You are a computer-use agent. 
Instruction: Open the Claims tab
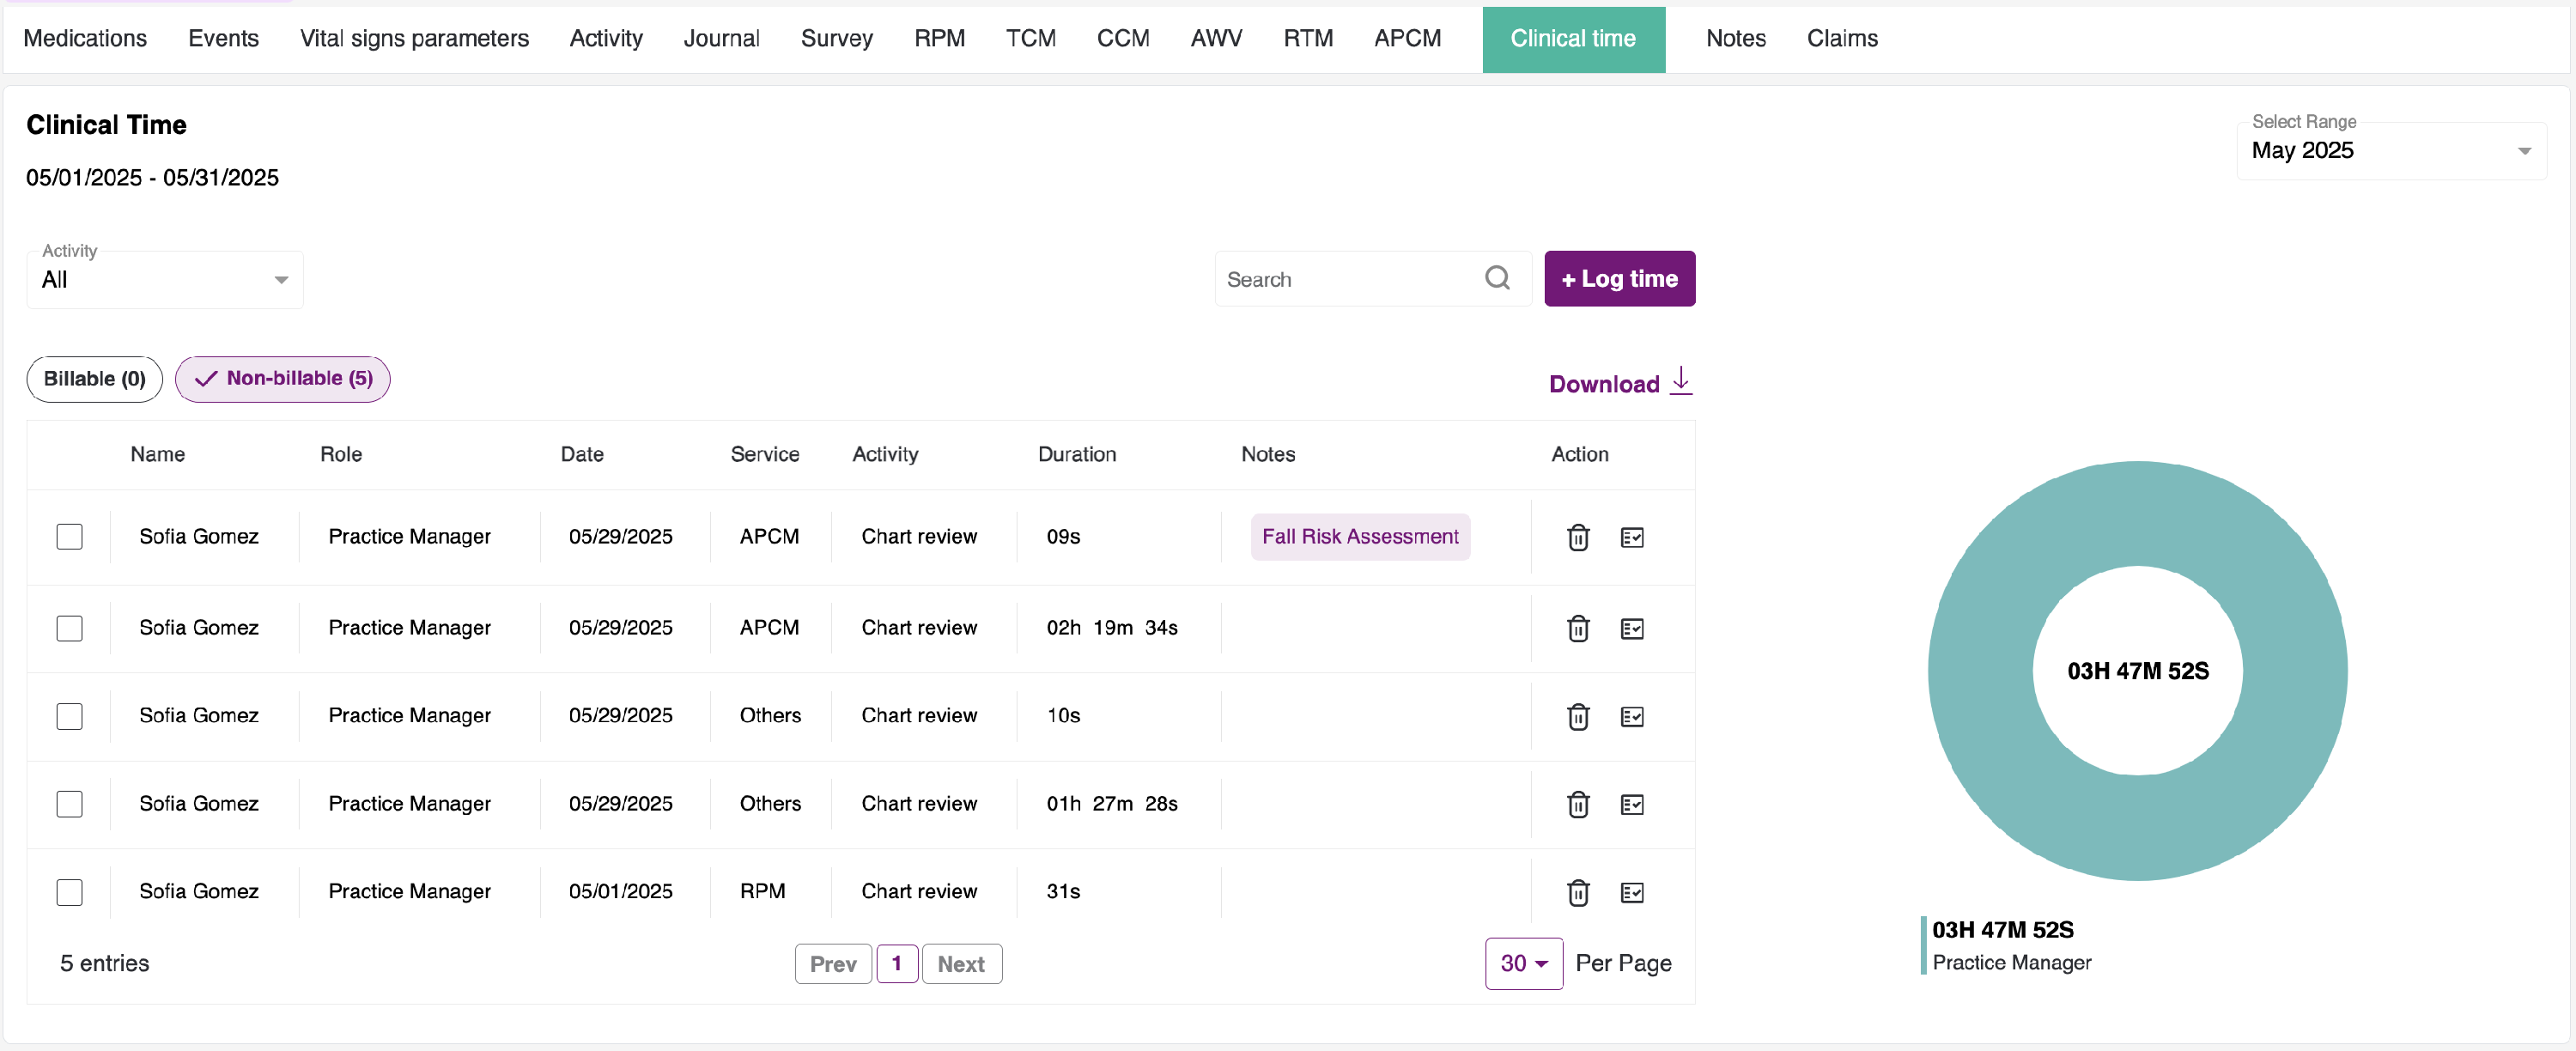click(1841, 38)
